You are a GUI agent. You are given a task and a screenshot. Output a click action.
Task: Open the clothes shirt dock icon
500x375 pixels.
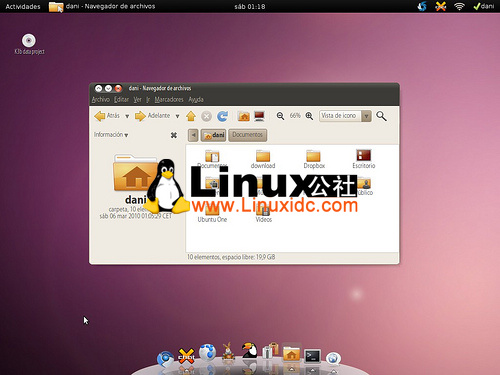(x=271, y=351)
